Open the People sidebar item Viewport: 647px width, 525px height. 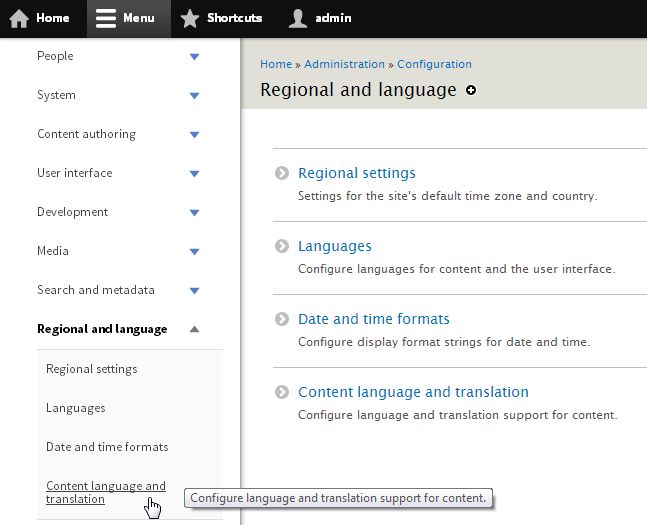(55, 56)
